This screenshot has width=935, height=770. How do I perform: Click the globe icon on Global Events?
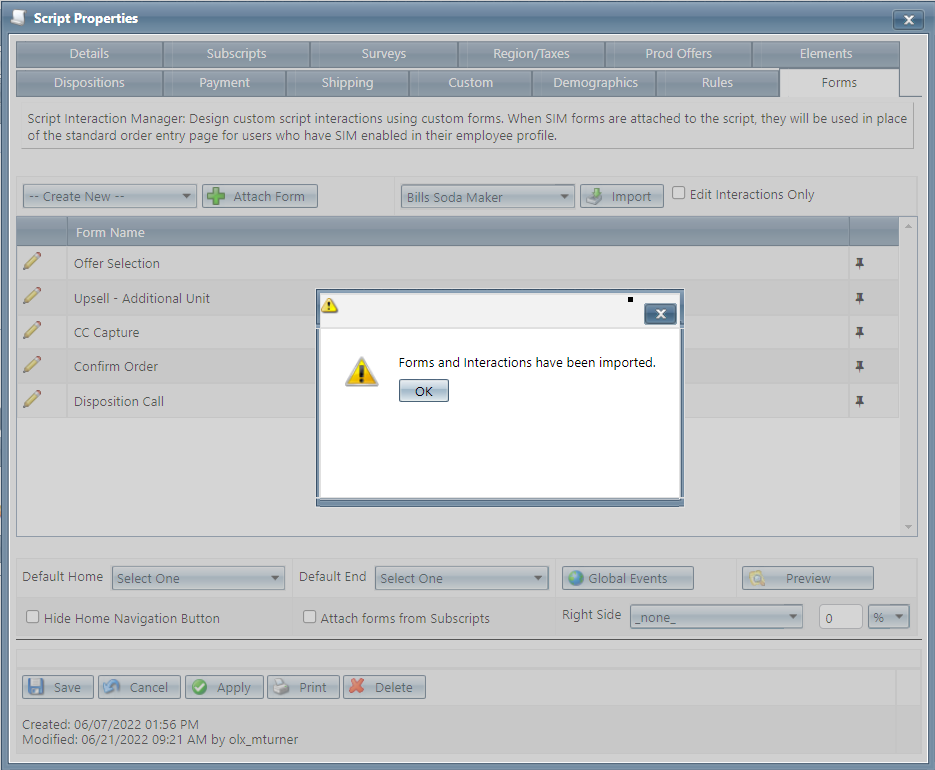click(574, 578)
